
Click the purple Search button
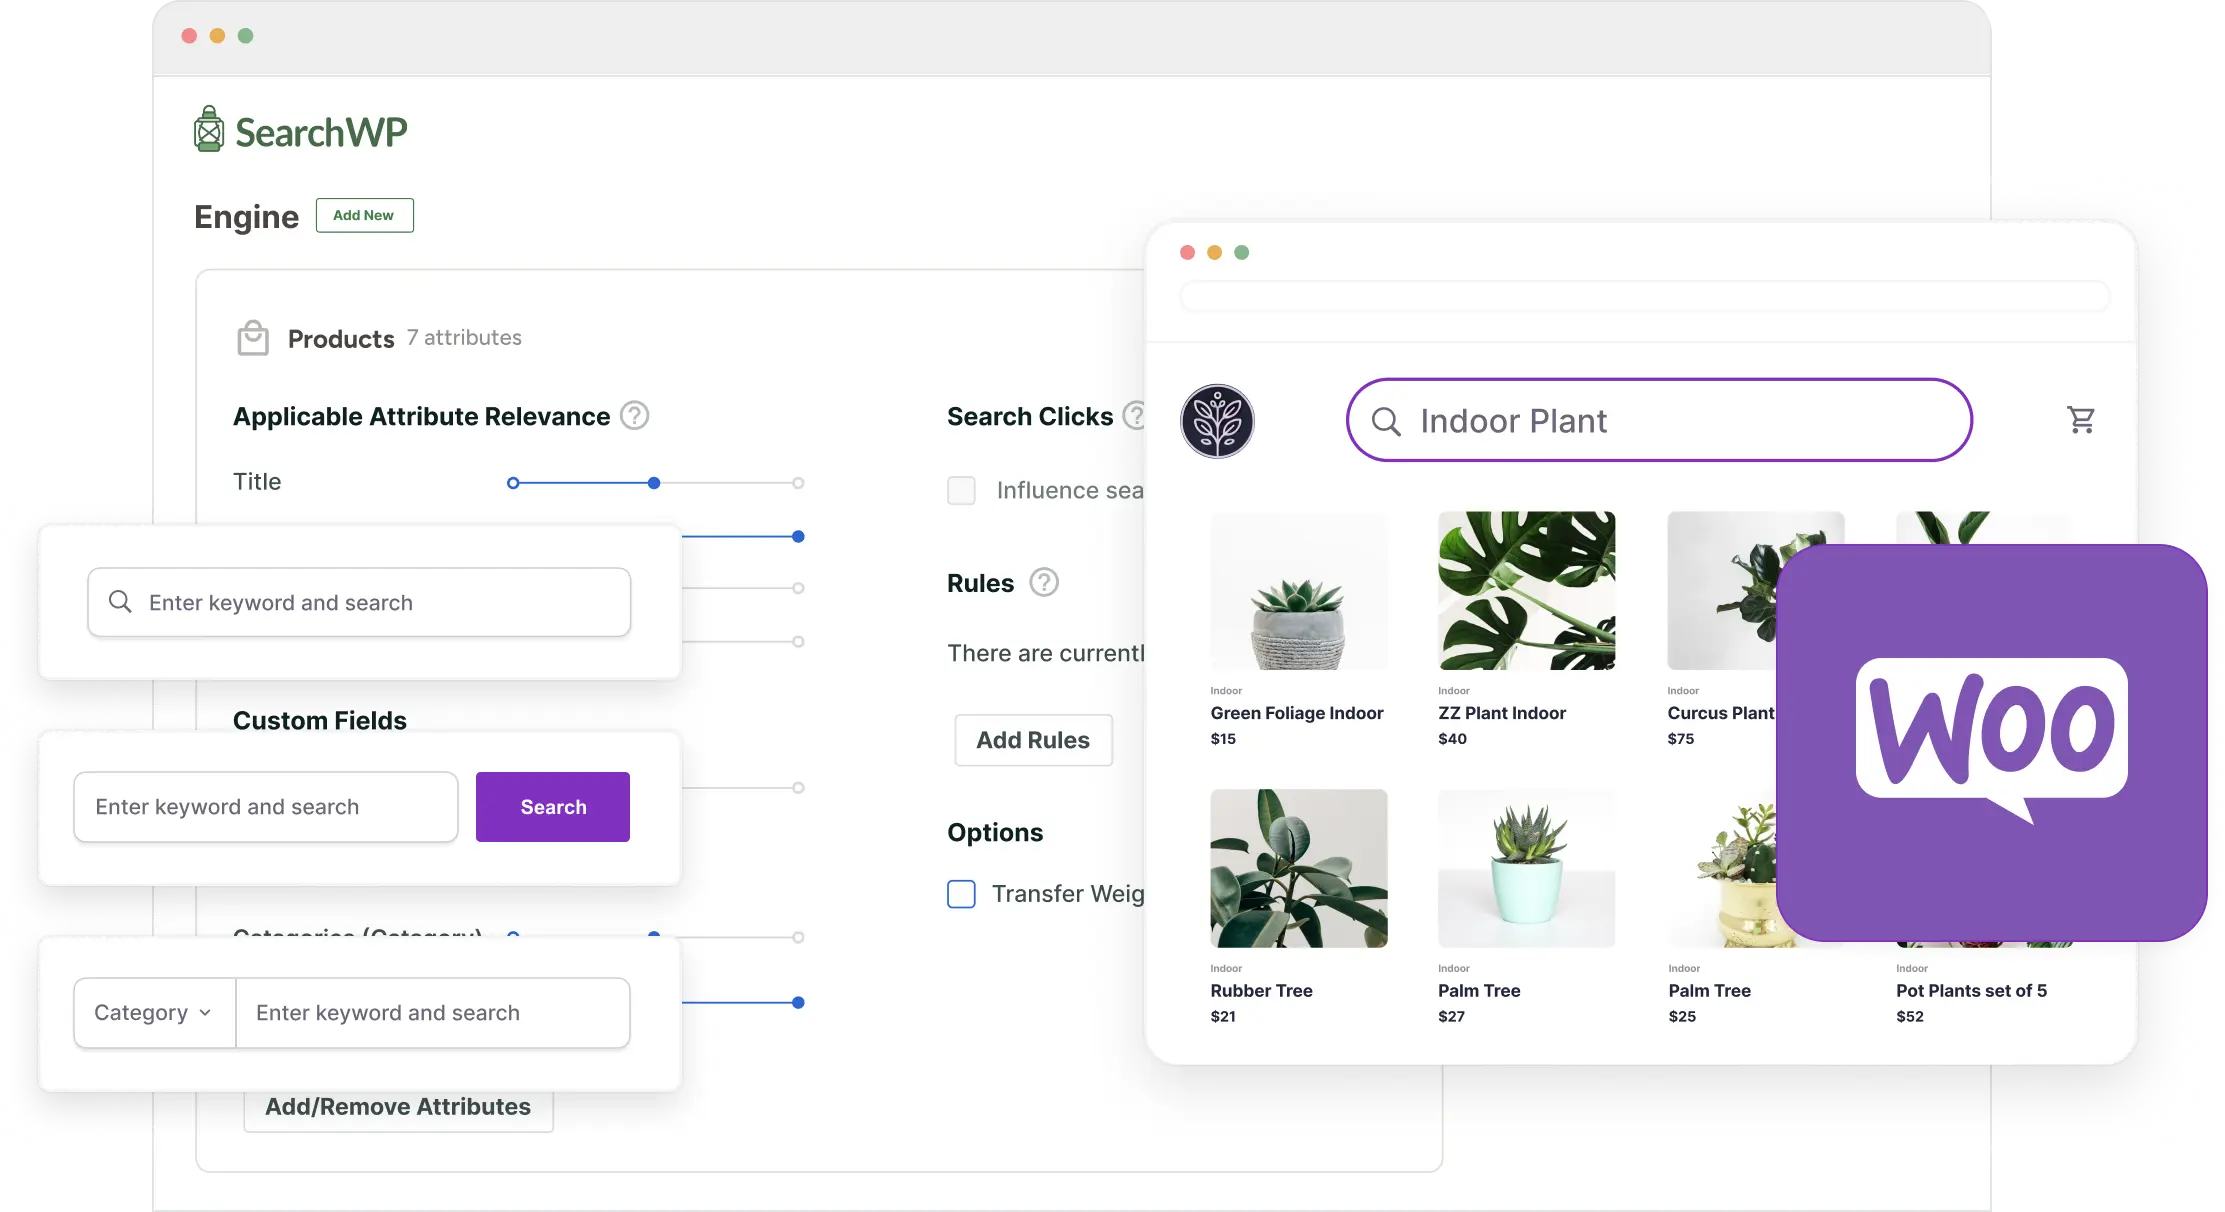coord(553,807)
